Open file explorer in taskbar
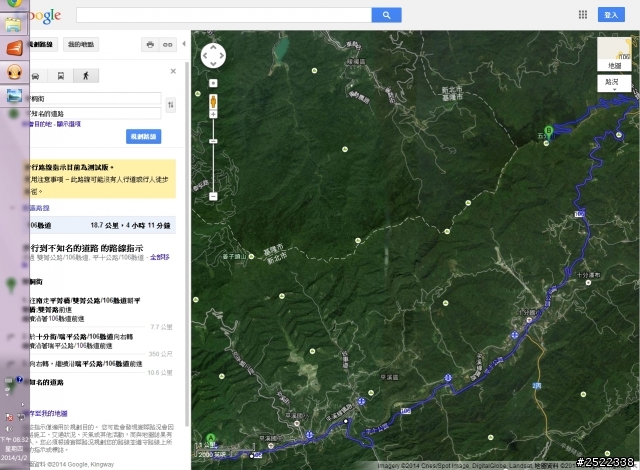Screen dimensions: 640x470 [14, 24]
